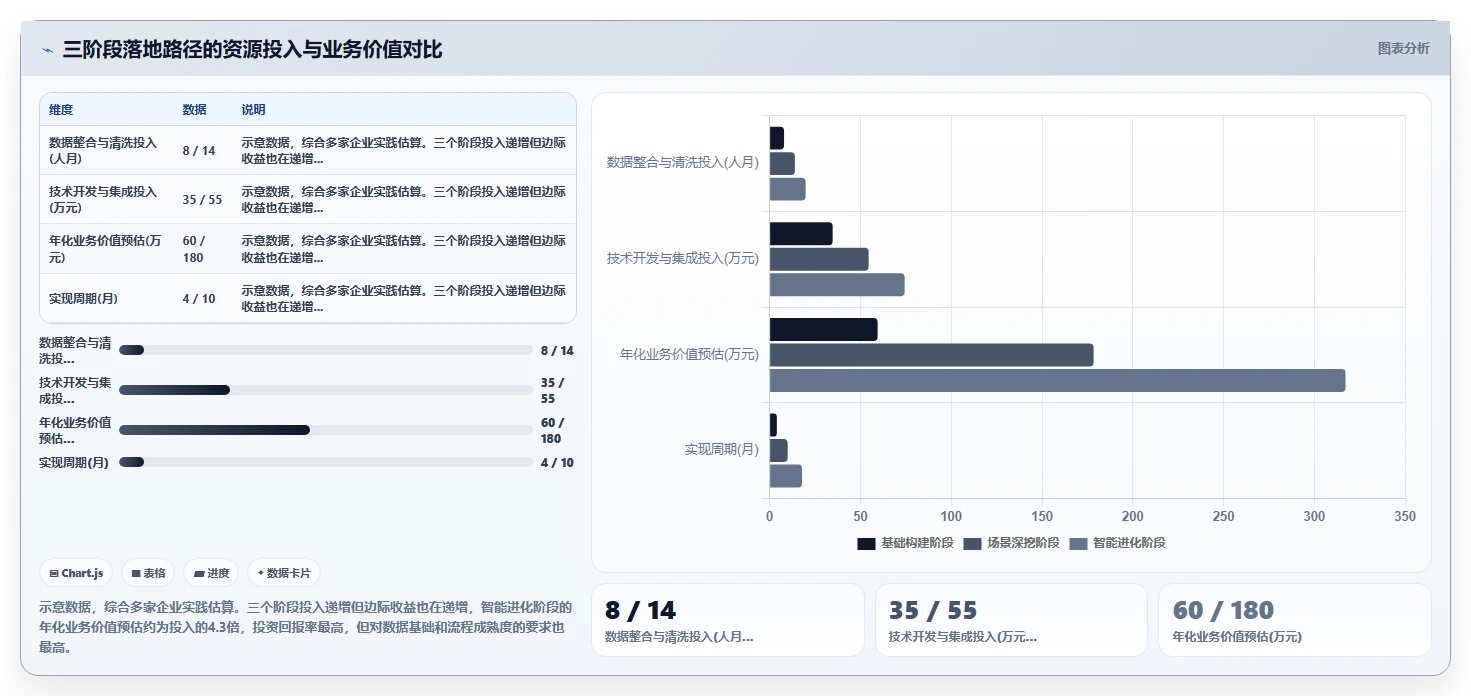Click the 350 x-axis tick label
Image resolution: width=1471 pixels, height=696 pixels.
coord(1404,516)
